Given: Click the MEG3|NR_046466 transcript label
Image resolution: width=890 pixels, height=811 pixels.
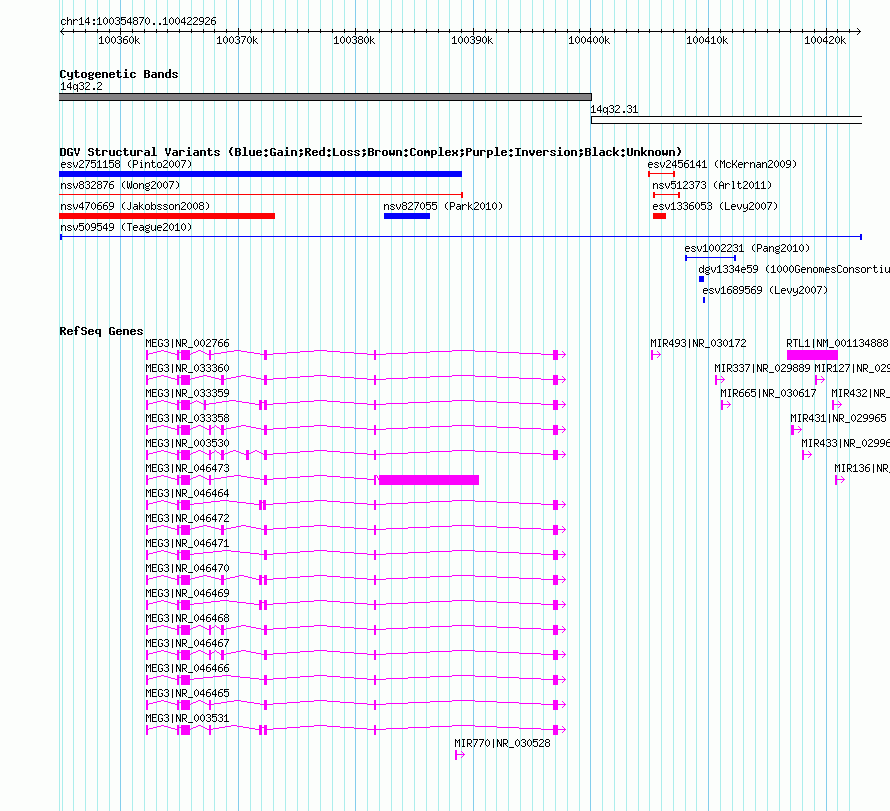Looking at the screenshot, I should 187,669.
